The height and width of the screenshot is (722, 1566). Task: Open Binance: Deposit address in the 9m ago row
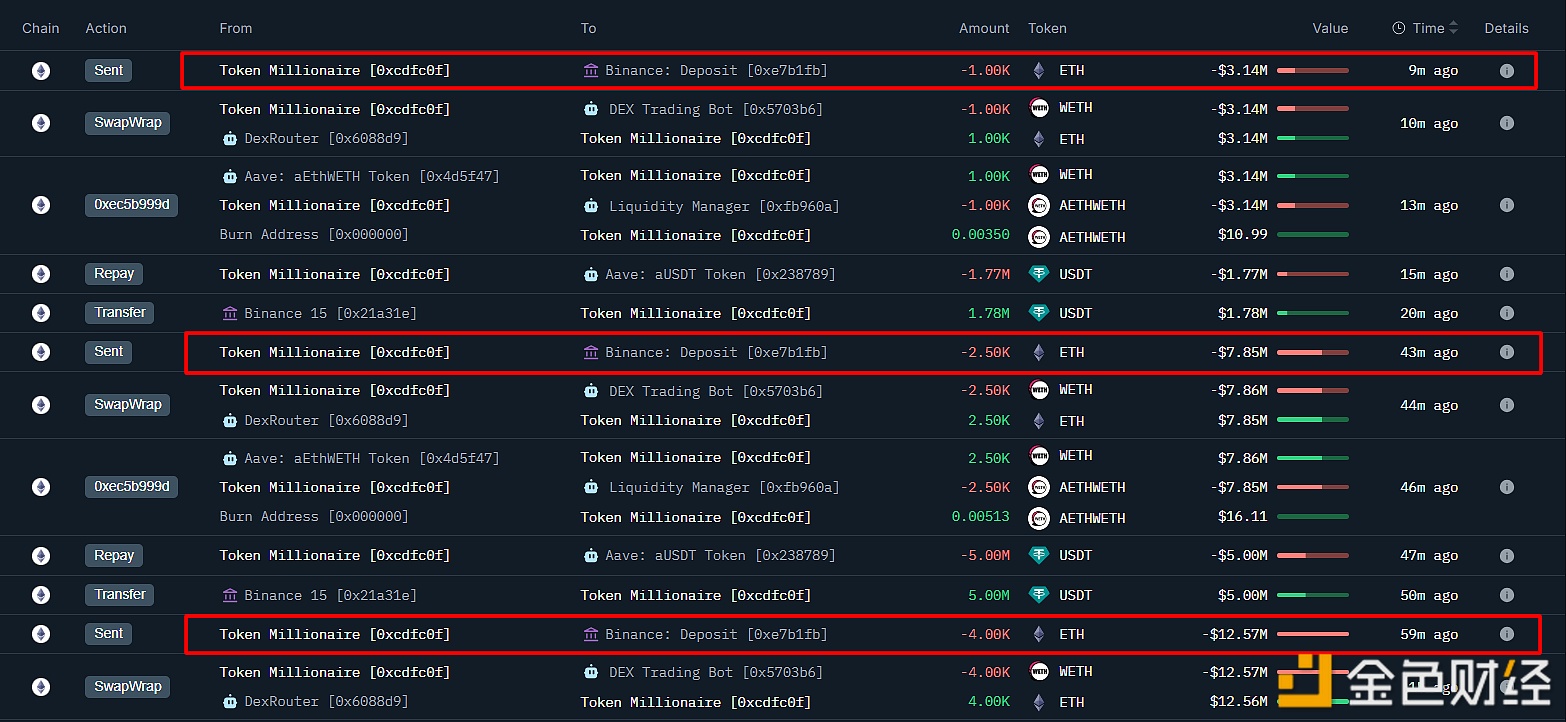point(716,71)
